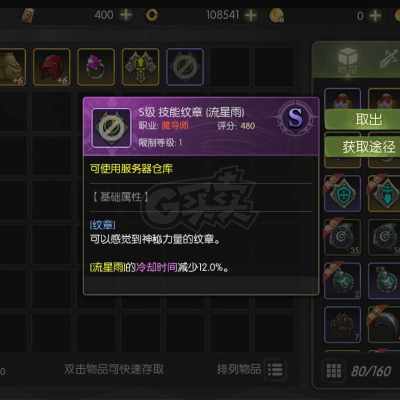Viewport: 400px width, 400px height.
Task: Select the red helmet item in storage
Action: 52,67
